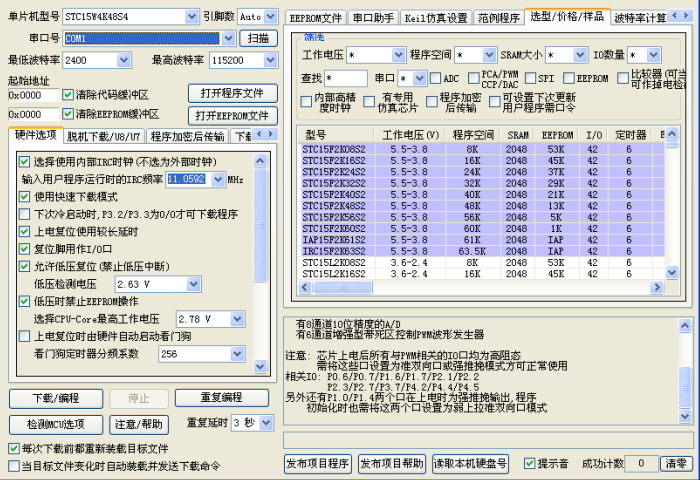Open watchdog divider 256 dropdown

tap(237, 354)
